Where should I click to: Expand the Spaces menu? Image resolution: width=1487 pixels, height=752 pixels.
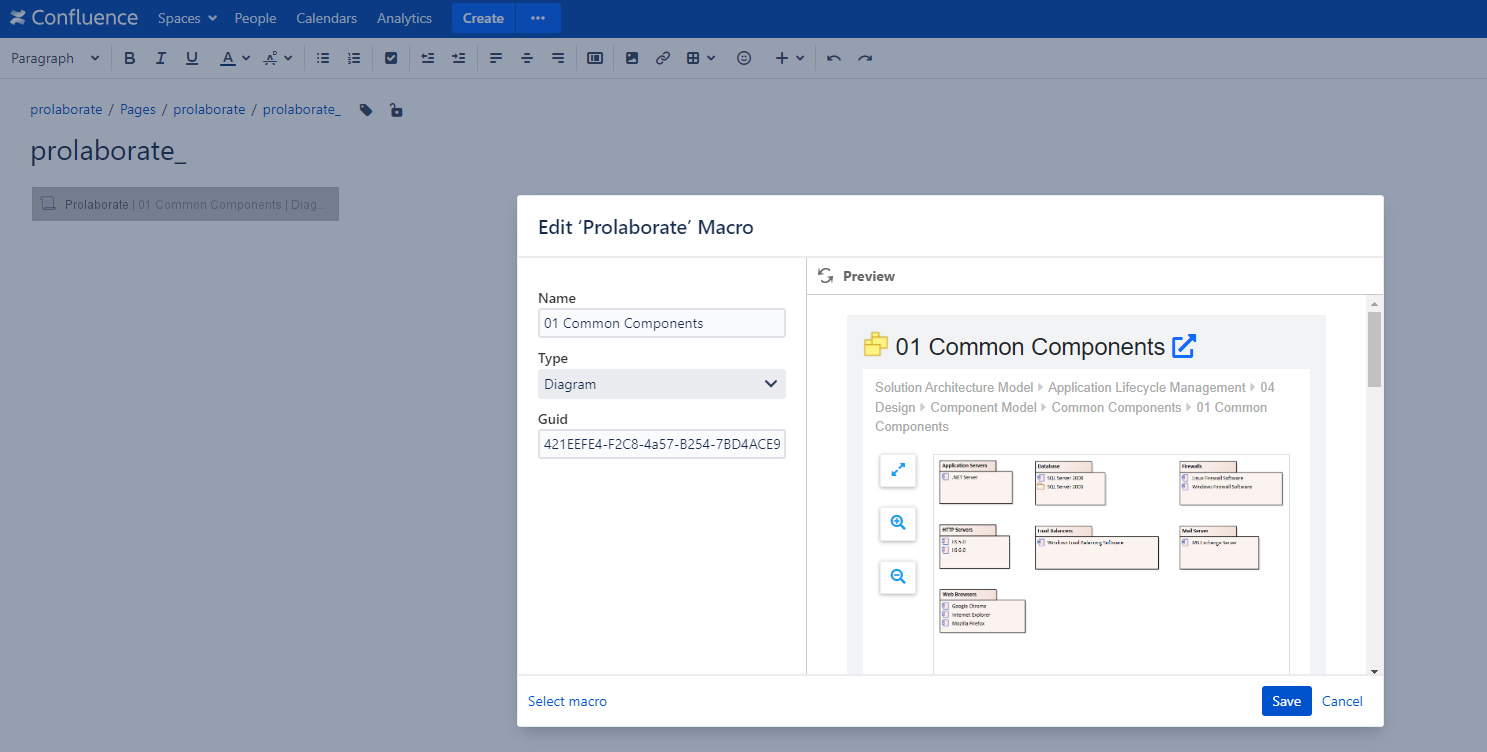(187, 18)
